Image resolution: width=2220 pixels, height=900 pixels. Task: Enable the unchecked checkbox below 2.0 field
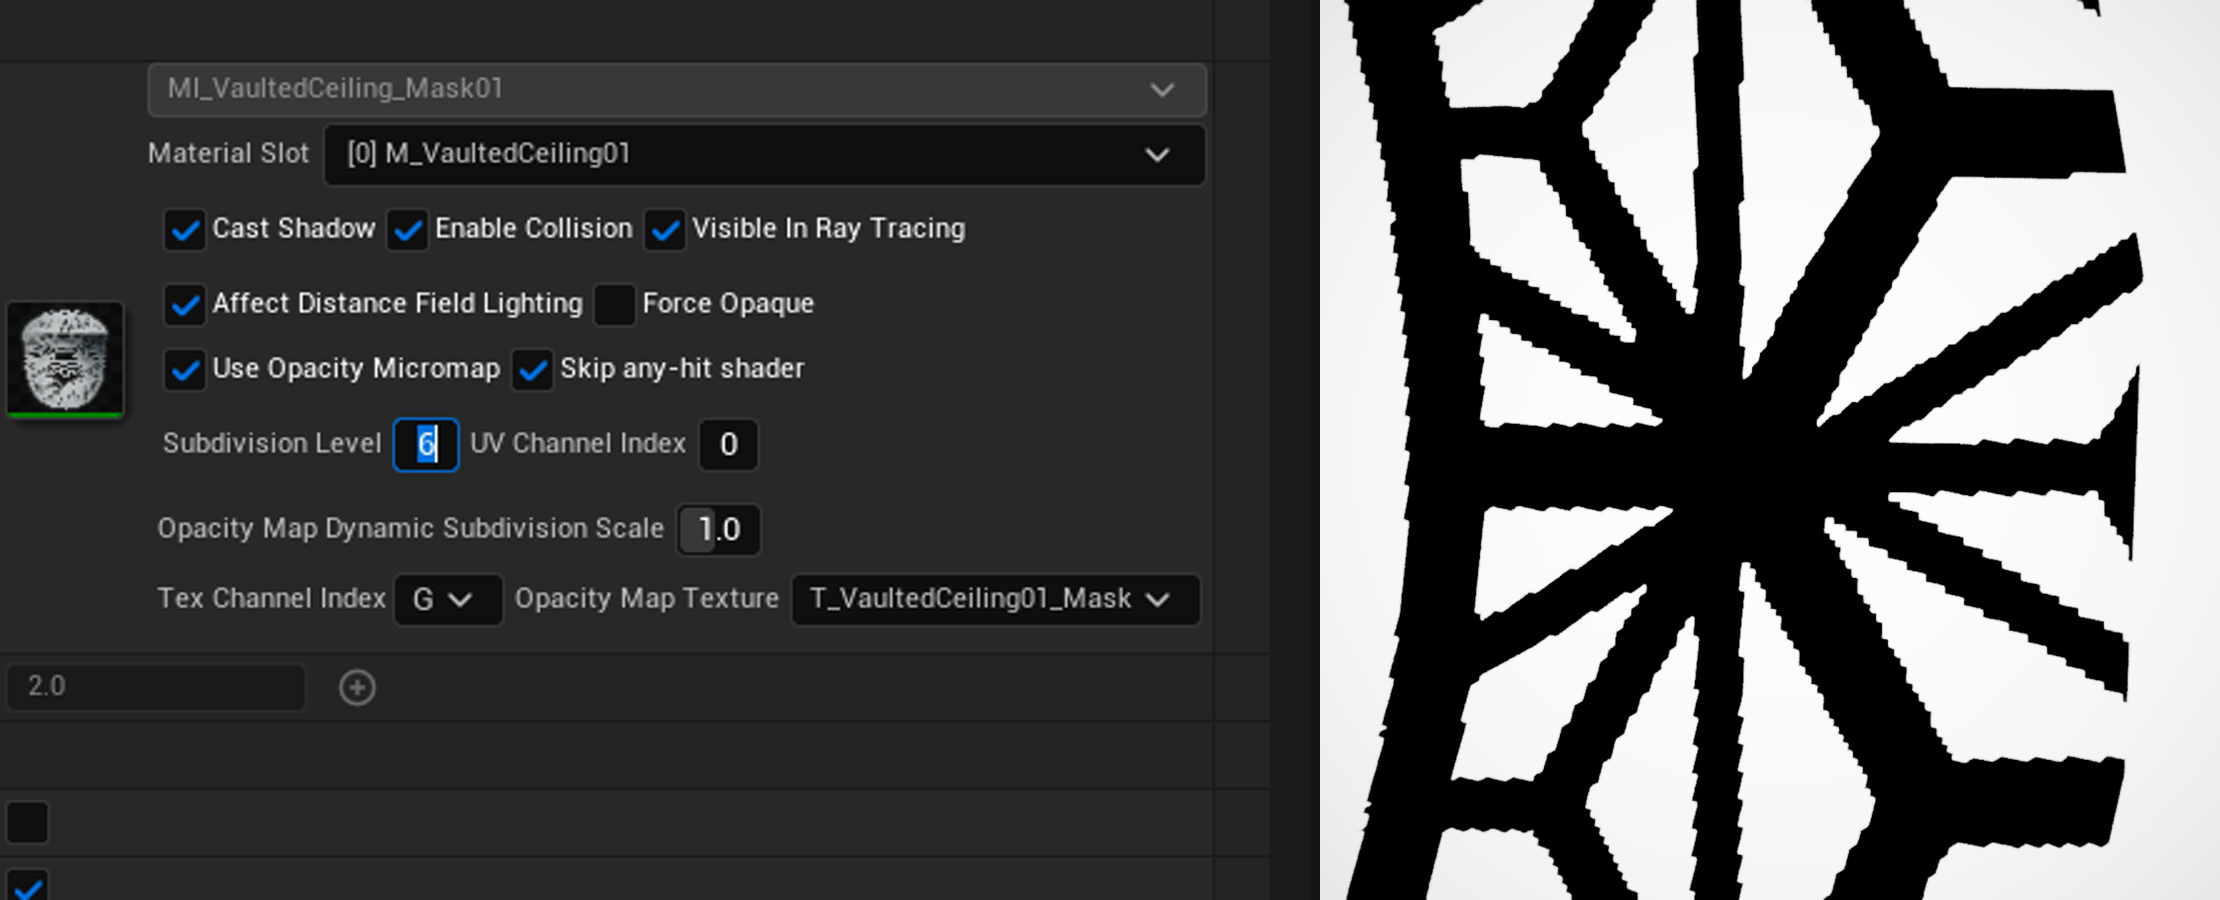(x=27, y=823)
